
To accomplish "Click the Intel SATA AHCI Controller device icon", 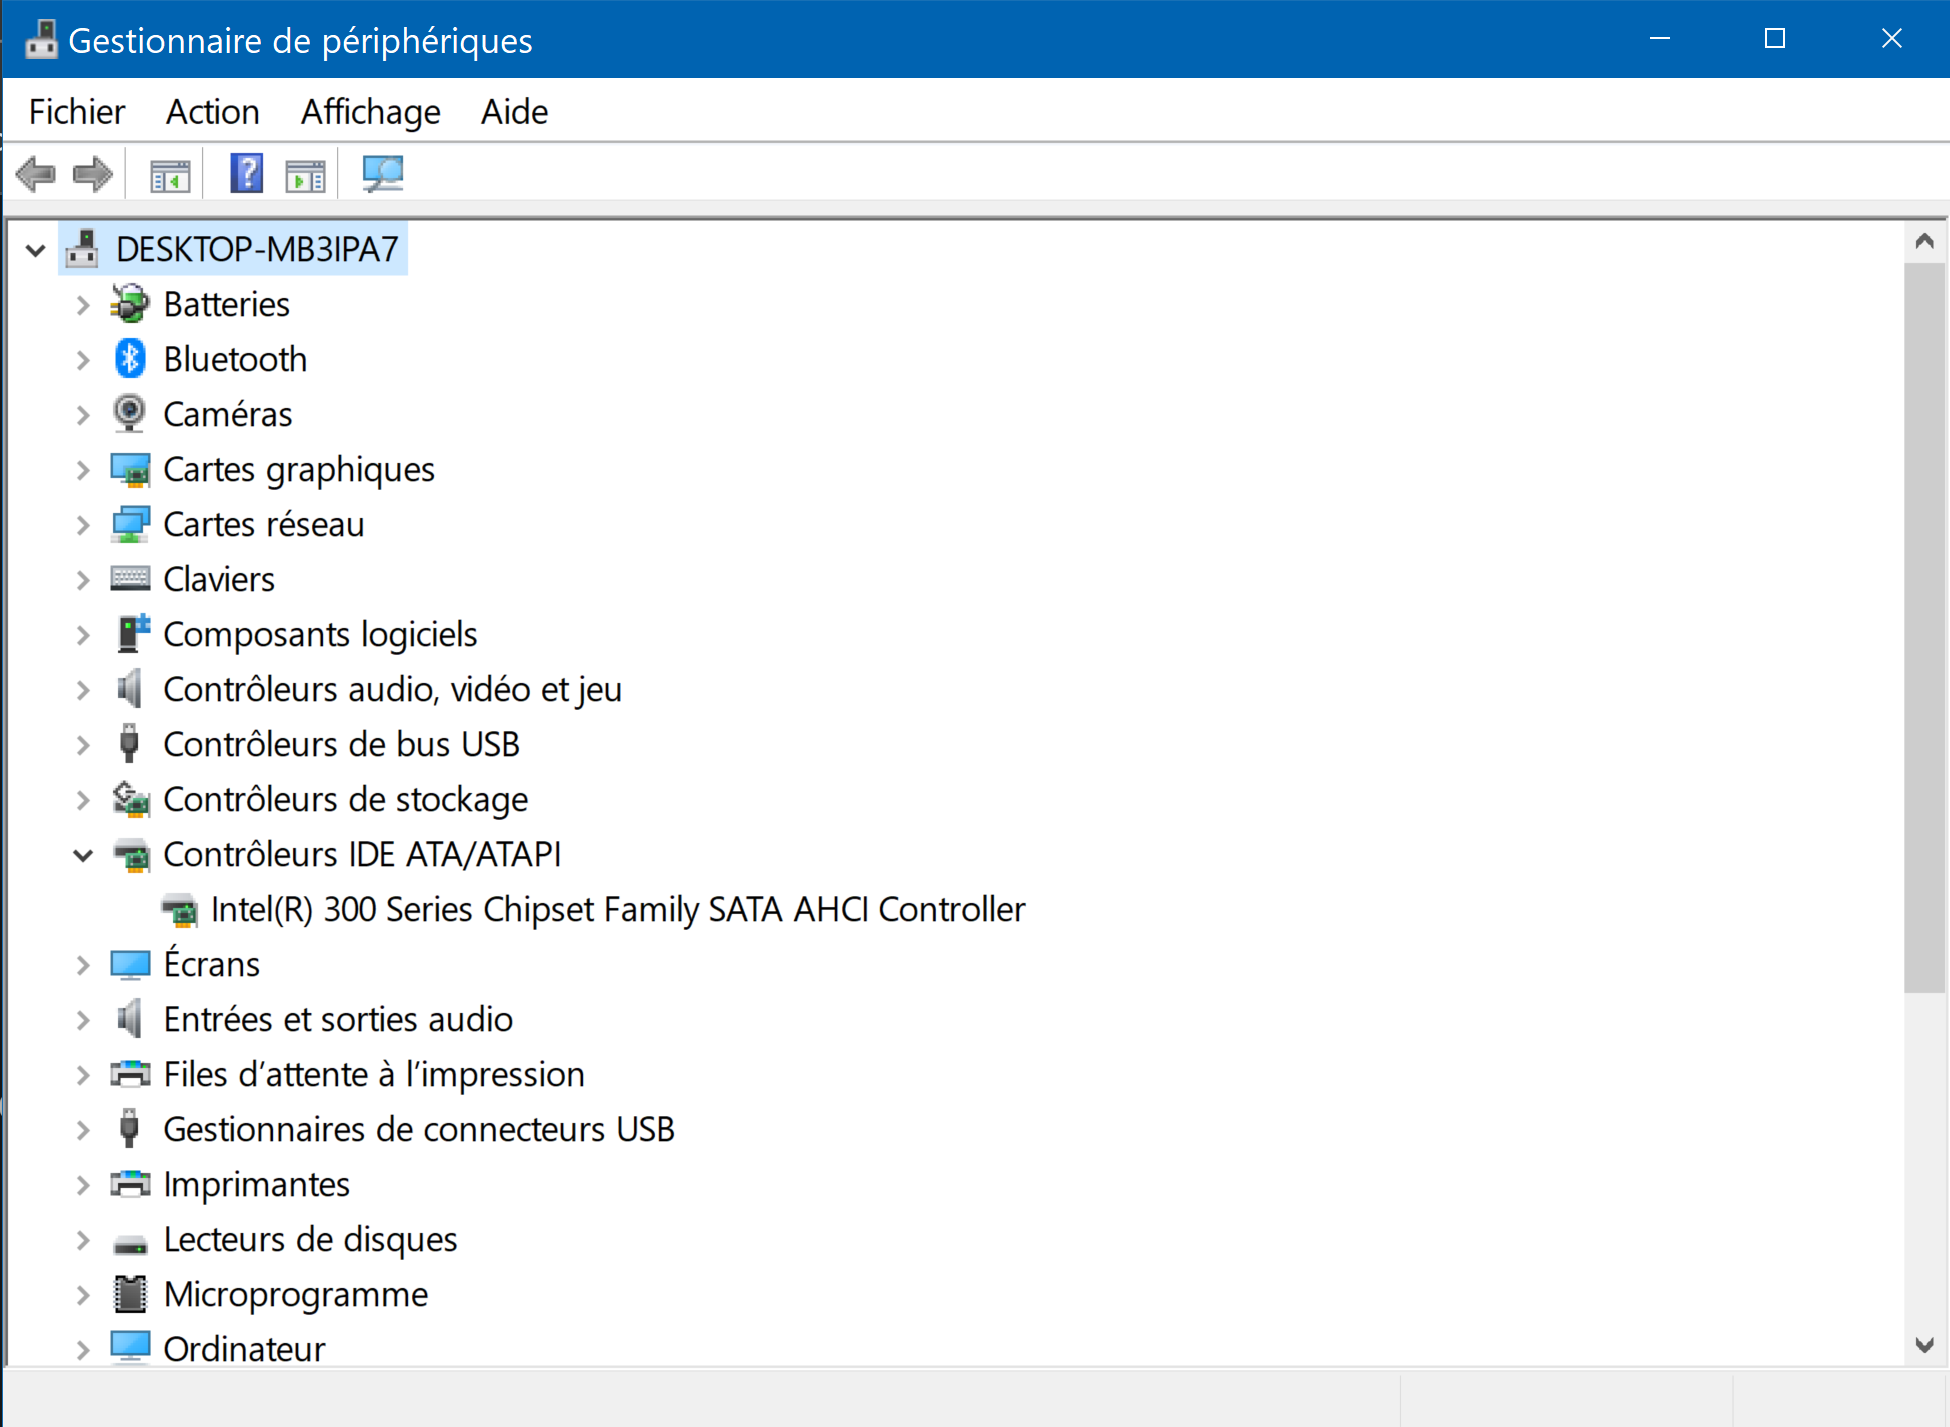I will pyautogui.click(x=180, y=910).
